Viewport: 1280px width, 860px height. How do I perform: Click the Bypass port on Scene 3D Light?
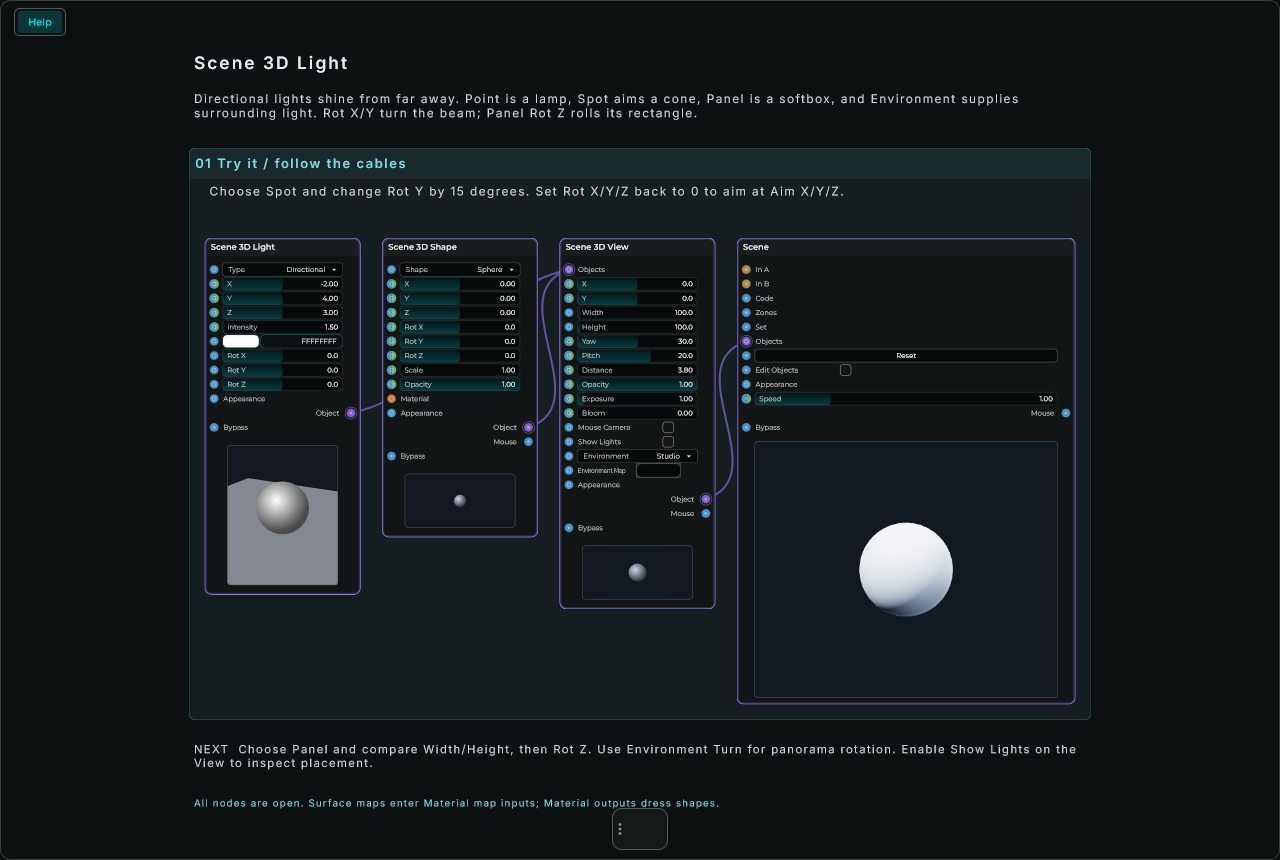pyautogui.click(x=214, y=428)
